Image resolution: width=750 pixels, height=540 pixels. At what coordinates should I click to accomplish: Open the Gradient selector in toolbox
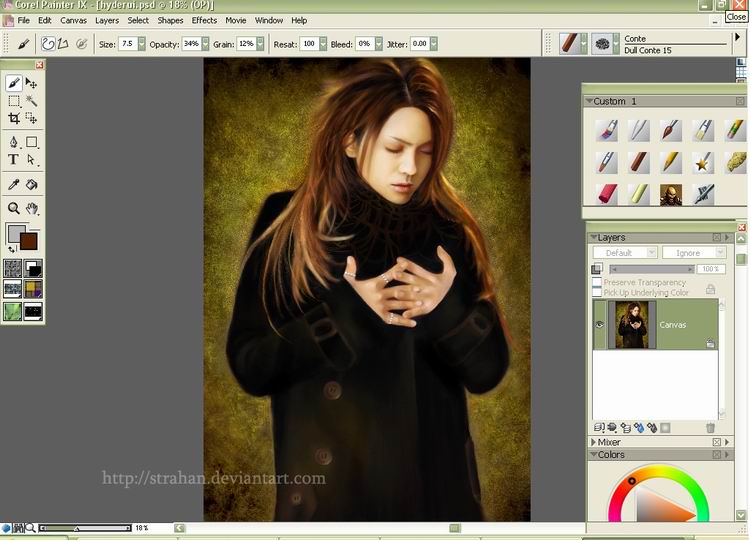point(33,269)
